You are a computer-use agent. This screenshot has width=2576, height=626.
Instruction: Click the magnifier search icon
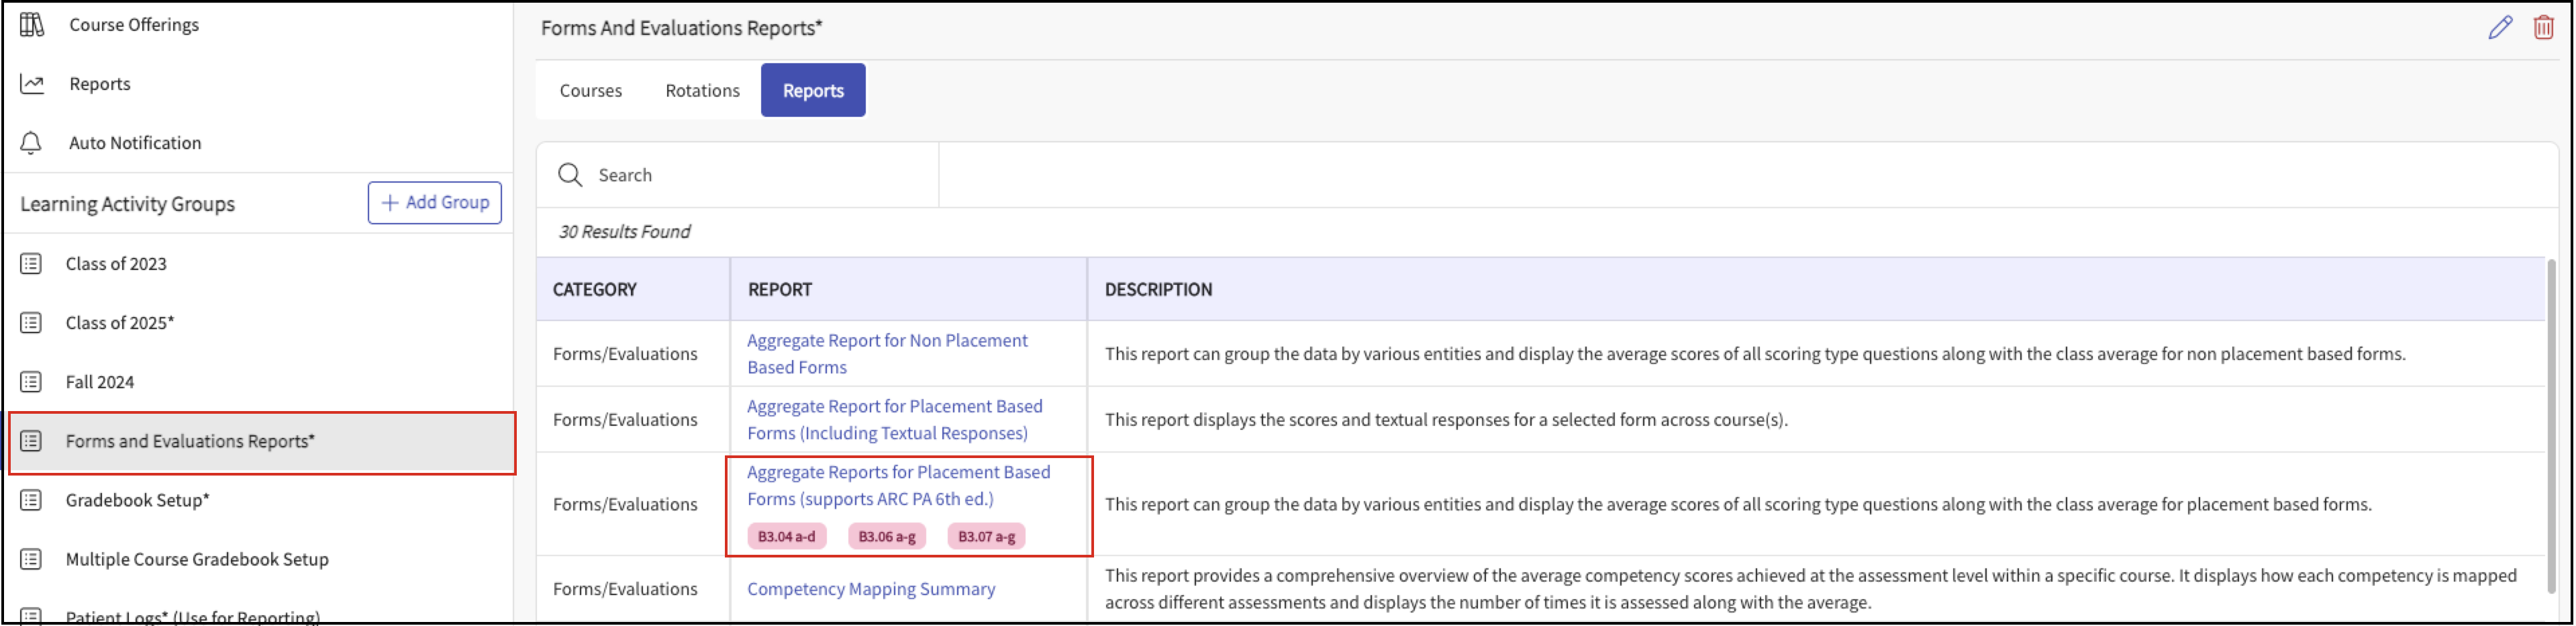pos(570,175)
